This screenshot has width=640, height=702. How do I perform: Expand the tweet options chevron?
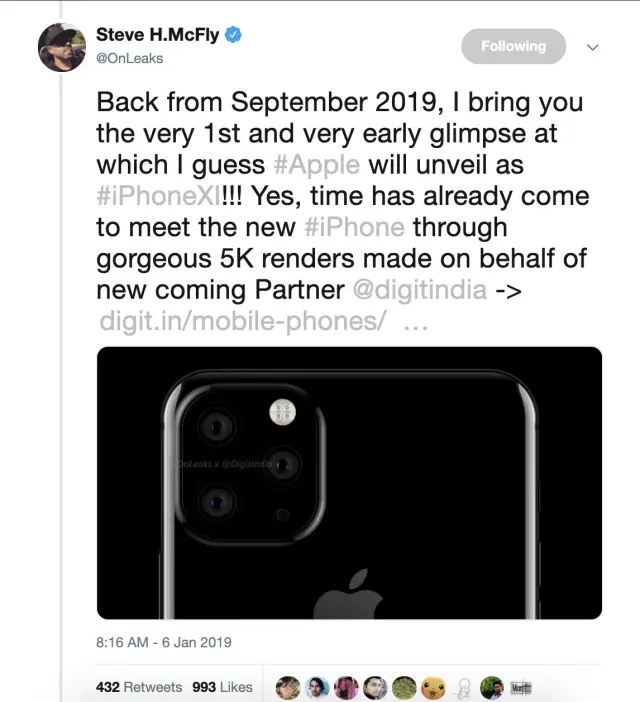(592, 46)
